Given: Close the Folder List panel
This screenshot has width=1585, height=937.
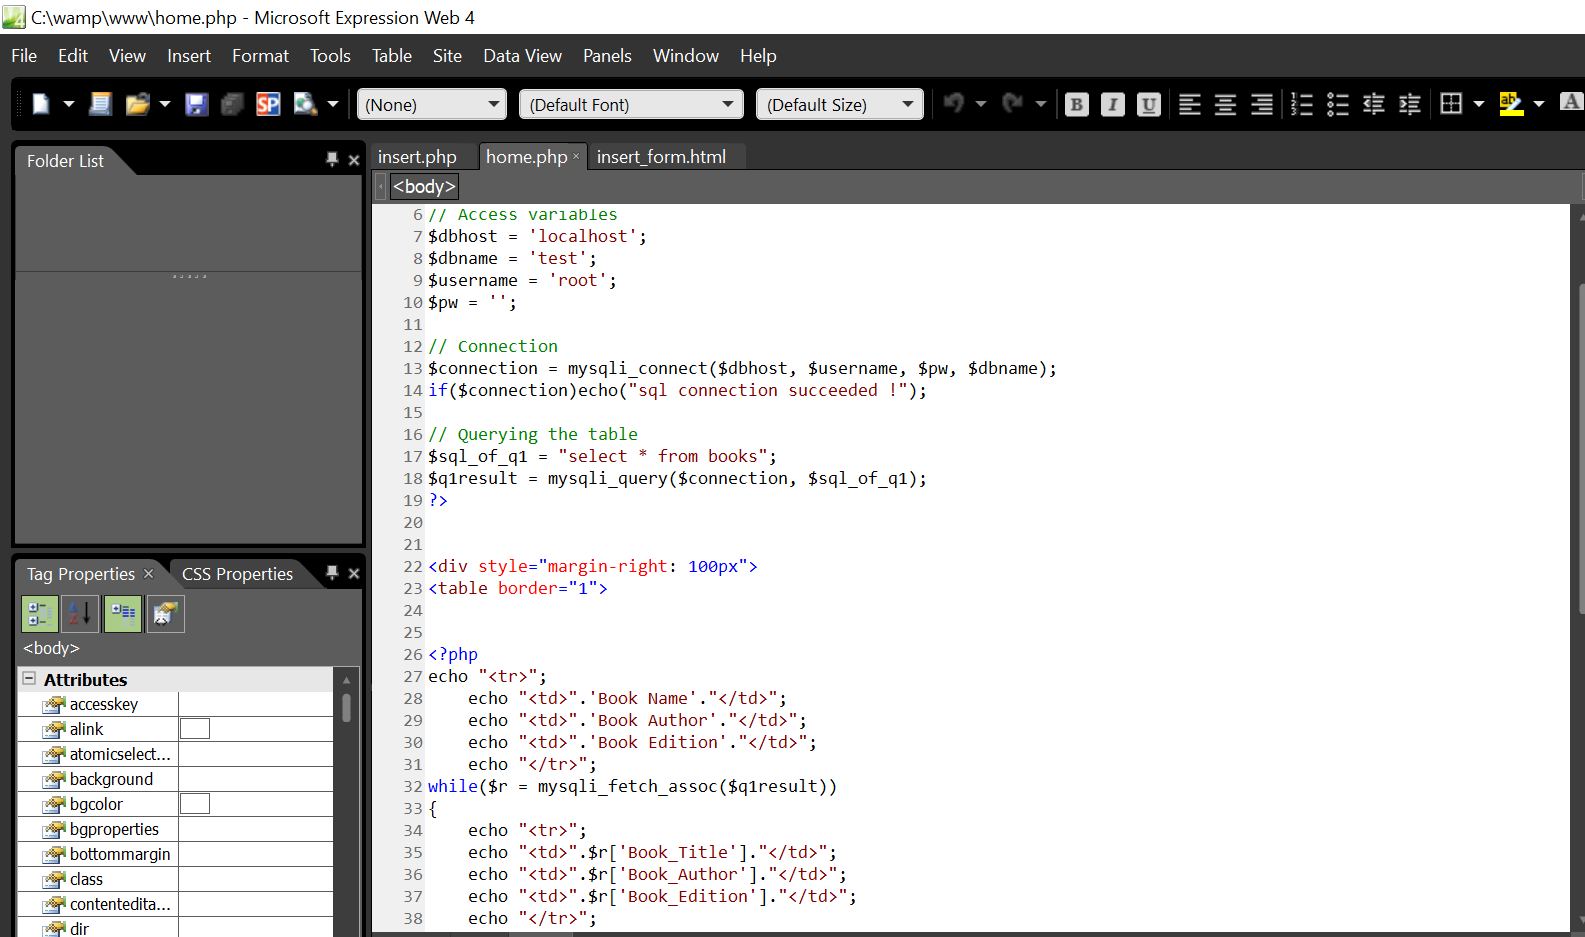Looking at the screenshot, I should click(x=354, y=160).
